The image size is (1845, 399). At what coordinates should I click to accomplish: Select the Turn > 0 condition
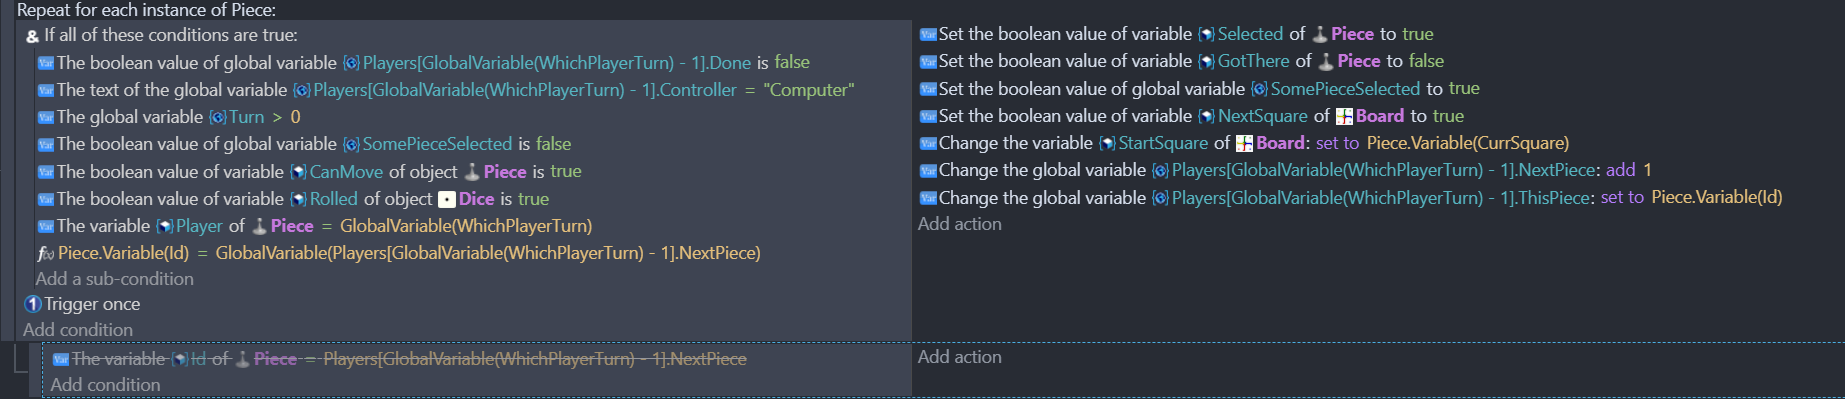169,117
